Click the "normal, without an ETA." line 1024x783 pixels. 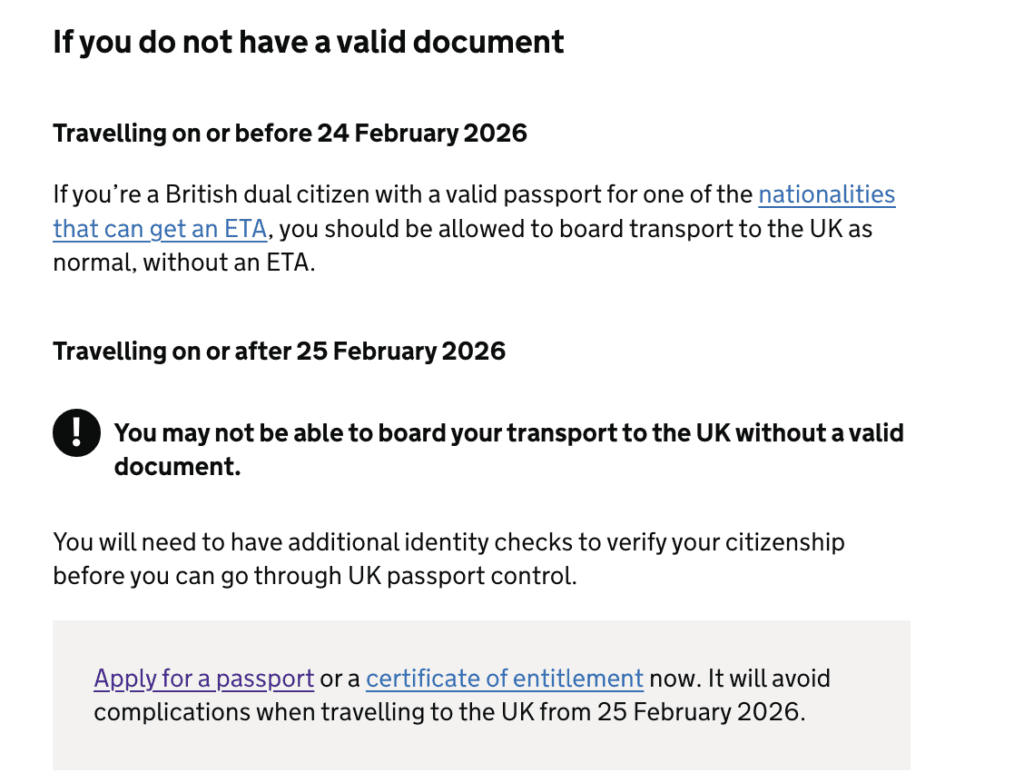[x=184, y=265]
